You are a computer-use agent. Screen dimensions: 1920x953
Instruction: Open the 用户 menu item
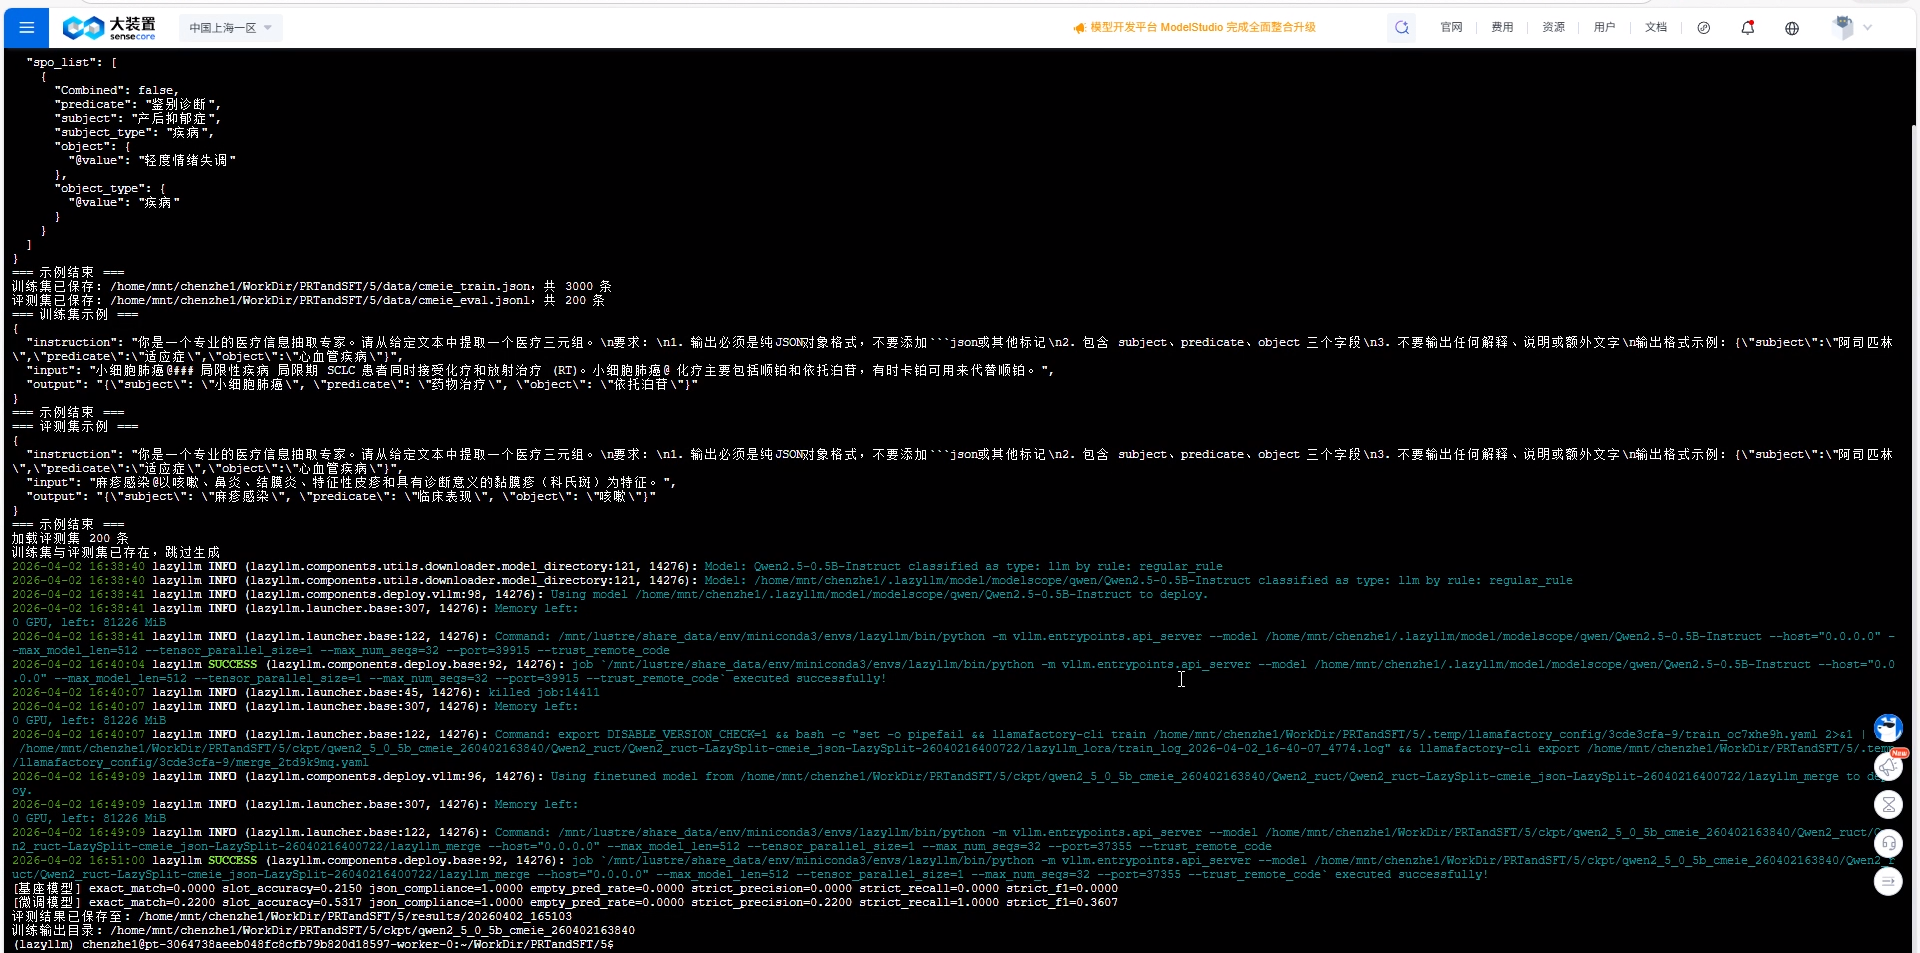click(1604, 28)
